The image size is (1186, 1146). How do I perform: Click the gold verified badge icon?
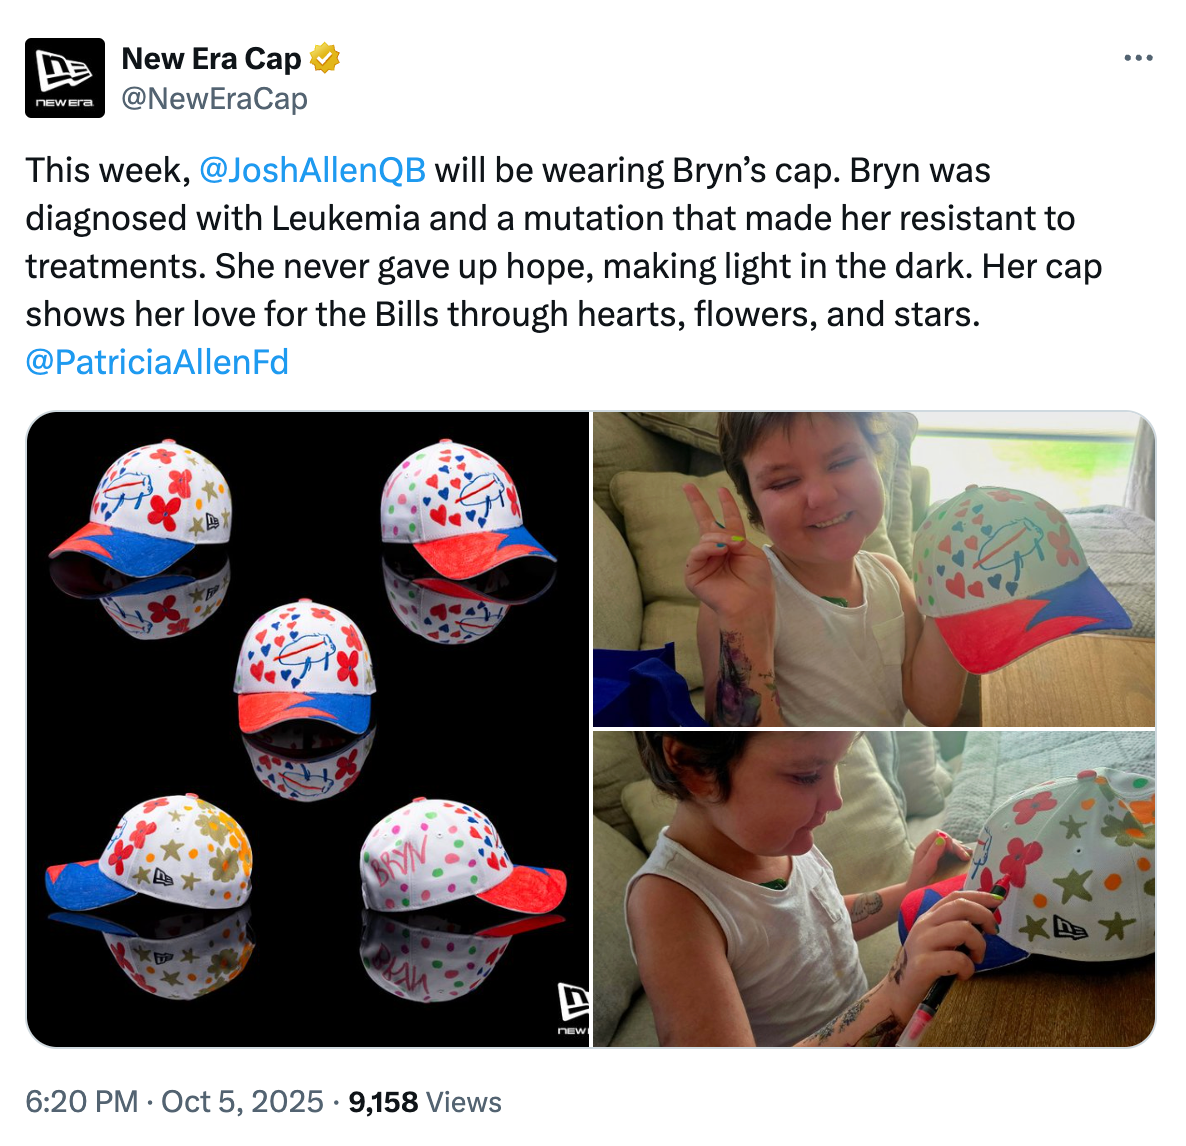tap(325, 59)
